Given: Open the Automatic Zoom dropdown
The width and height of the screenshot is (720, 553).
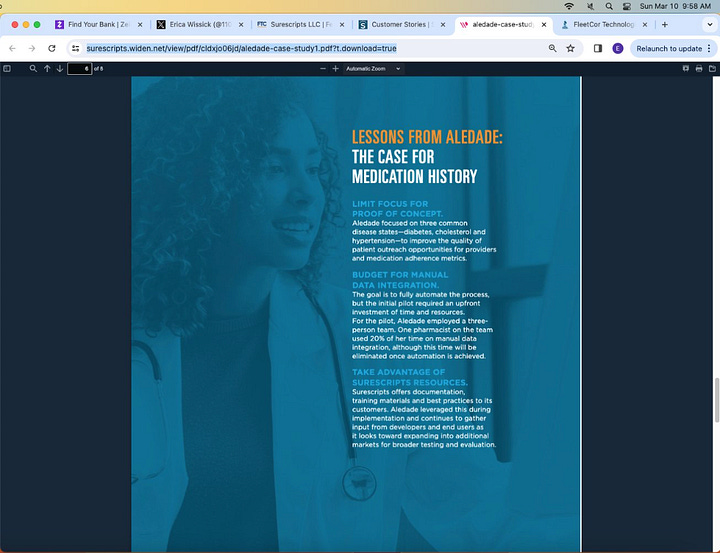Looking at the screenshot, I should coord(373,69).
